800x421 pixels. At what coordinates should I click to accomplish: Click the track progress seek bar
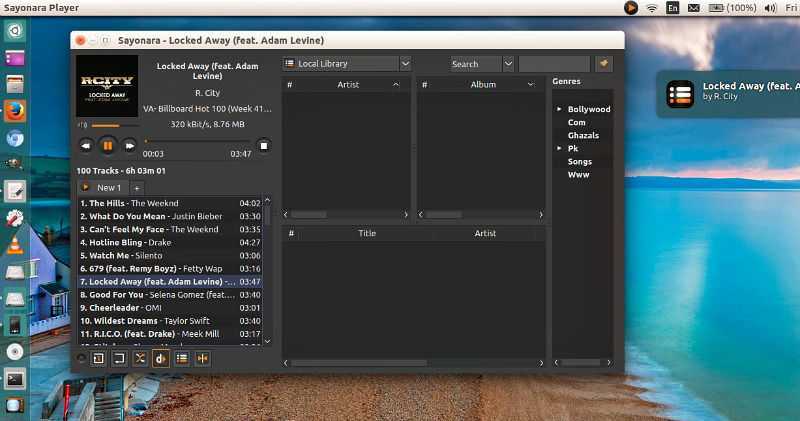point(197,141)
